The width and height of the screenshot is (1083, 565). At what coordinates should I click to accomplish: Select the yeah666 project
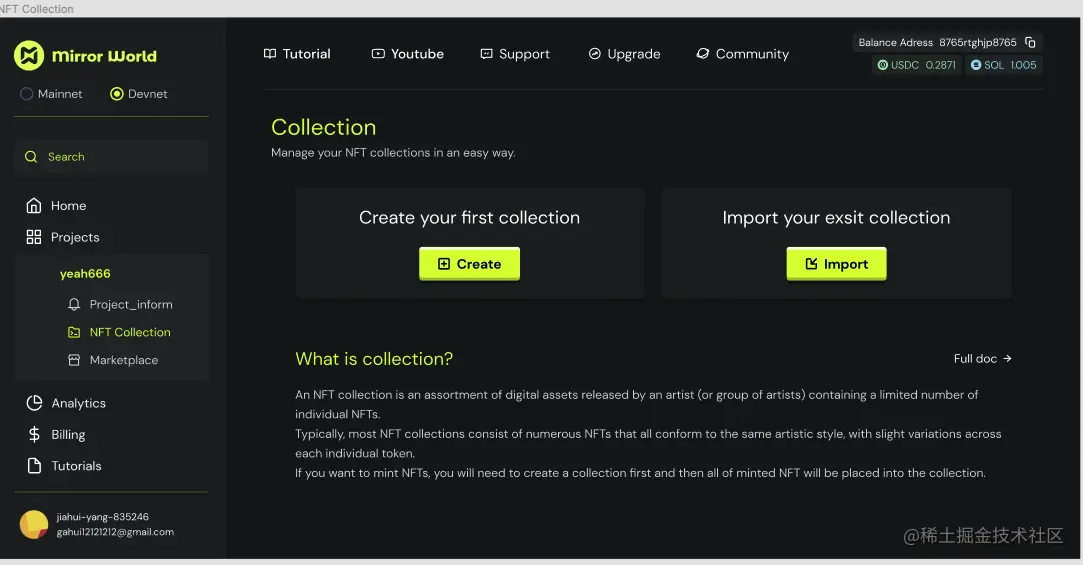pos(85,274)
